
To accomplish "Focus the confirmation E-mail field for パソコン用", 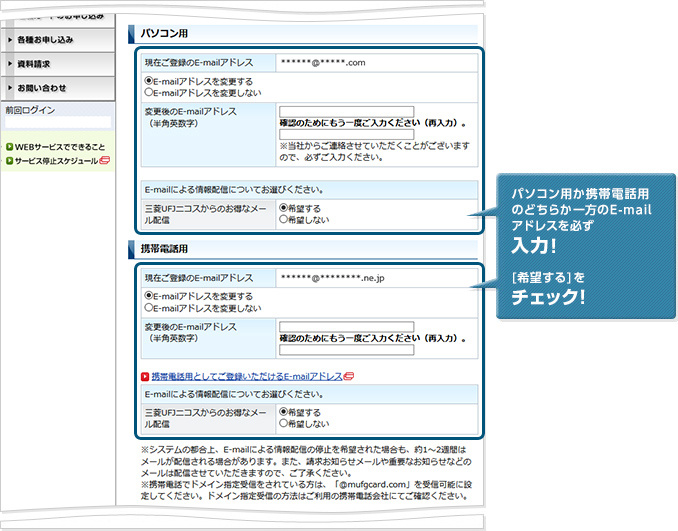I will click(347, 134).
